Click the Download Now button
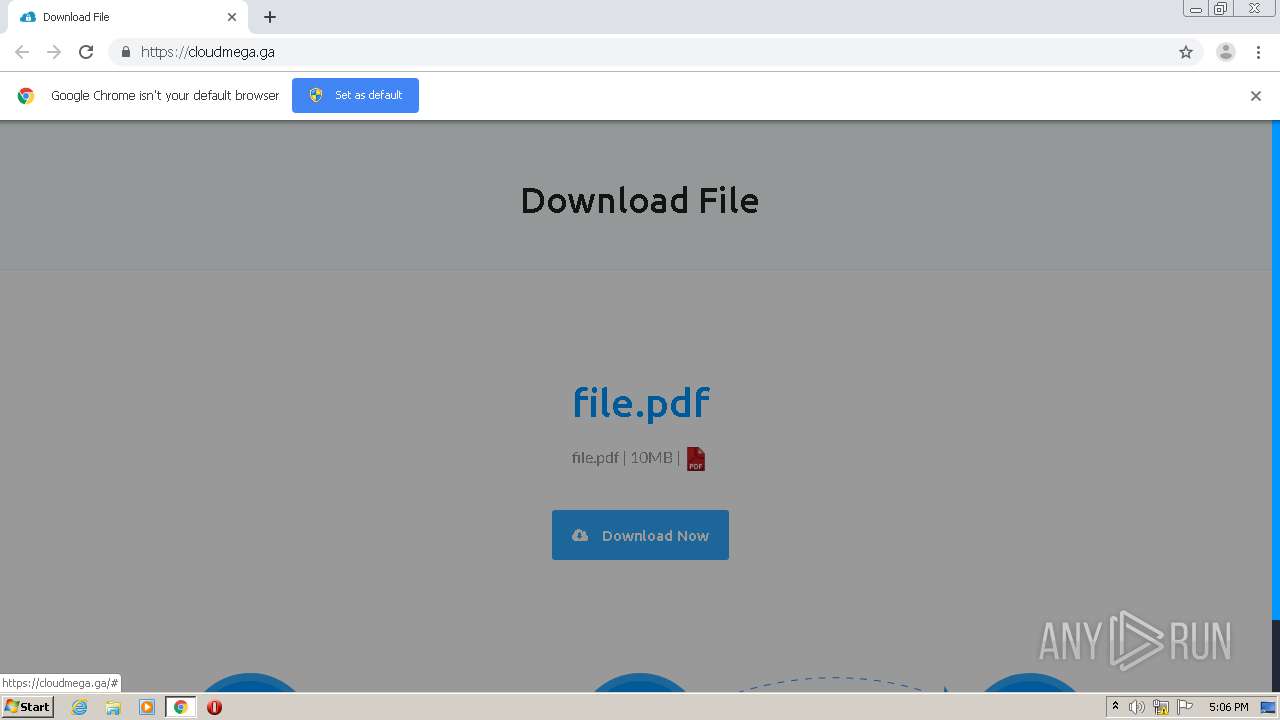This screenshot has width=1280, height=720. pos(640,535)
